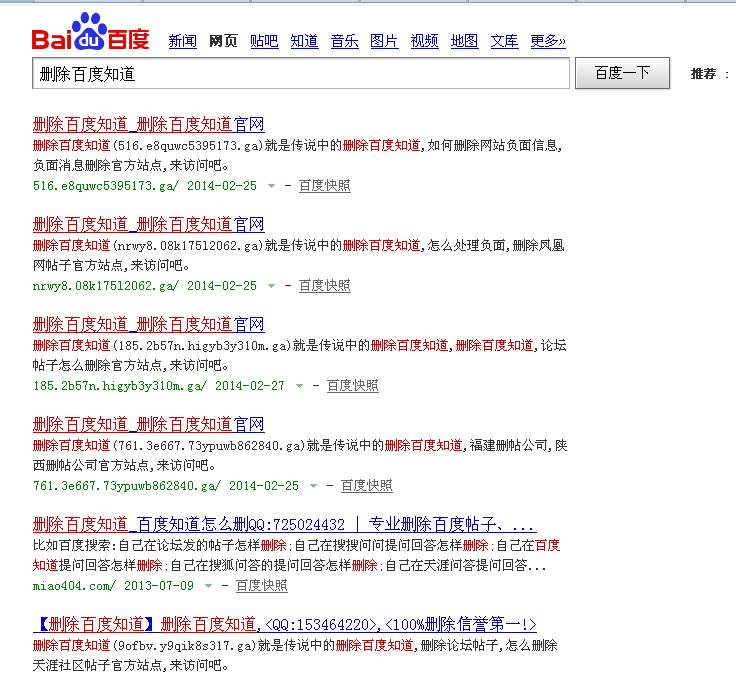Go to the 地图 tab
The height and width of the screenshot is (676, 736).
464,41
